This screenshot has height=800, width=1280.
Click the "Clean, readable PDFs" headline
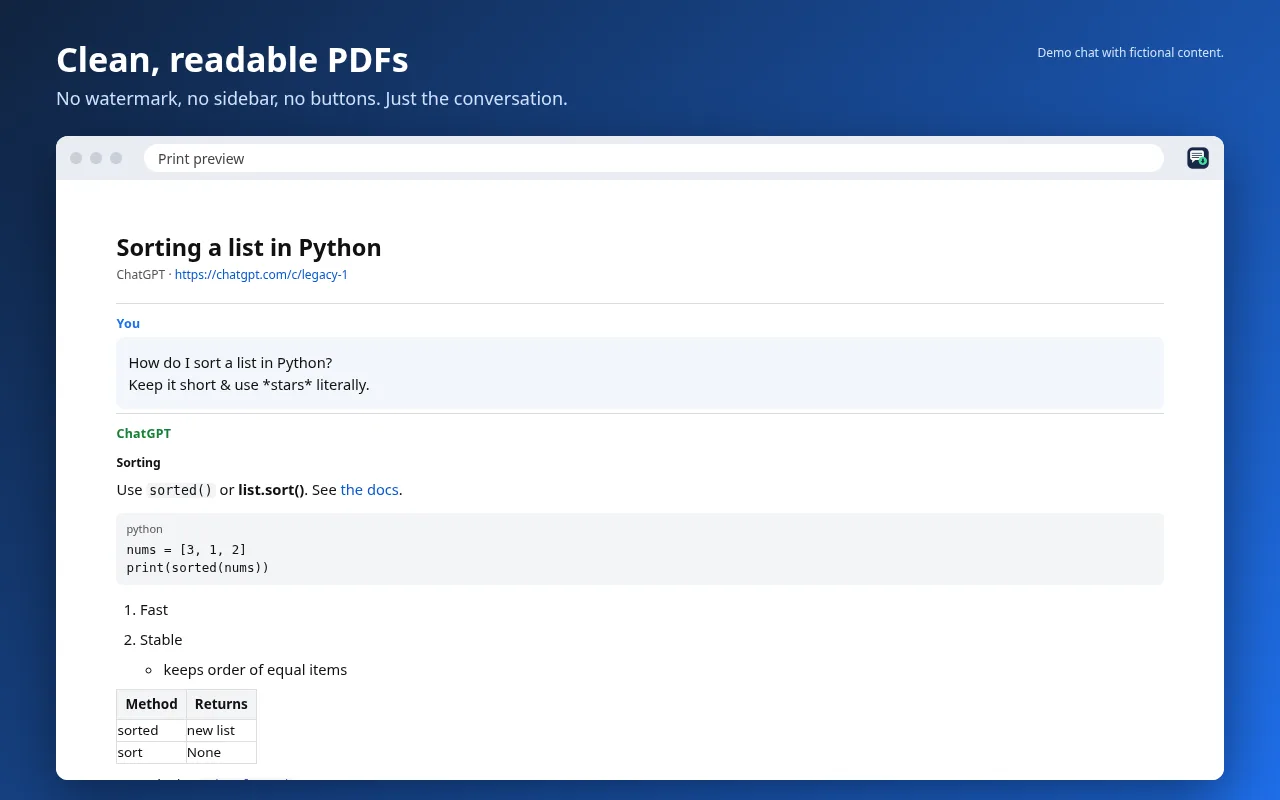pyautogui.click(x=232, y=60)
